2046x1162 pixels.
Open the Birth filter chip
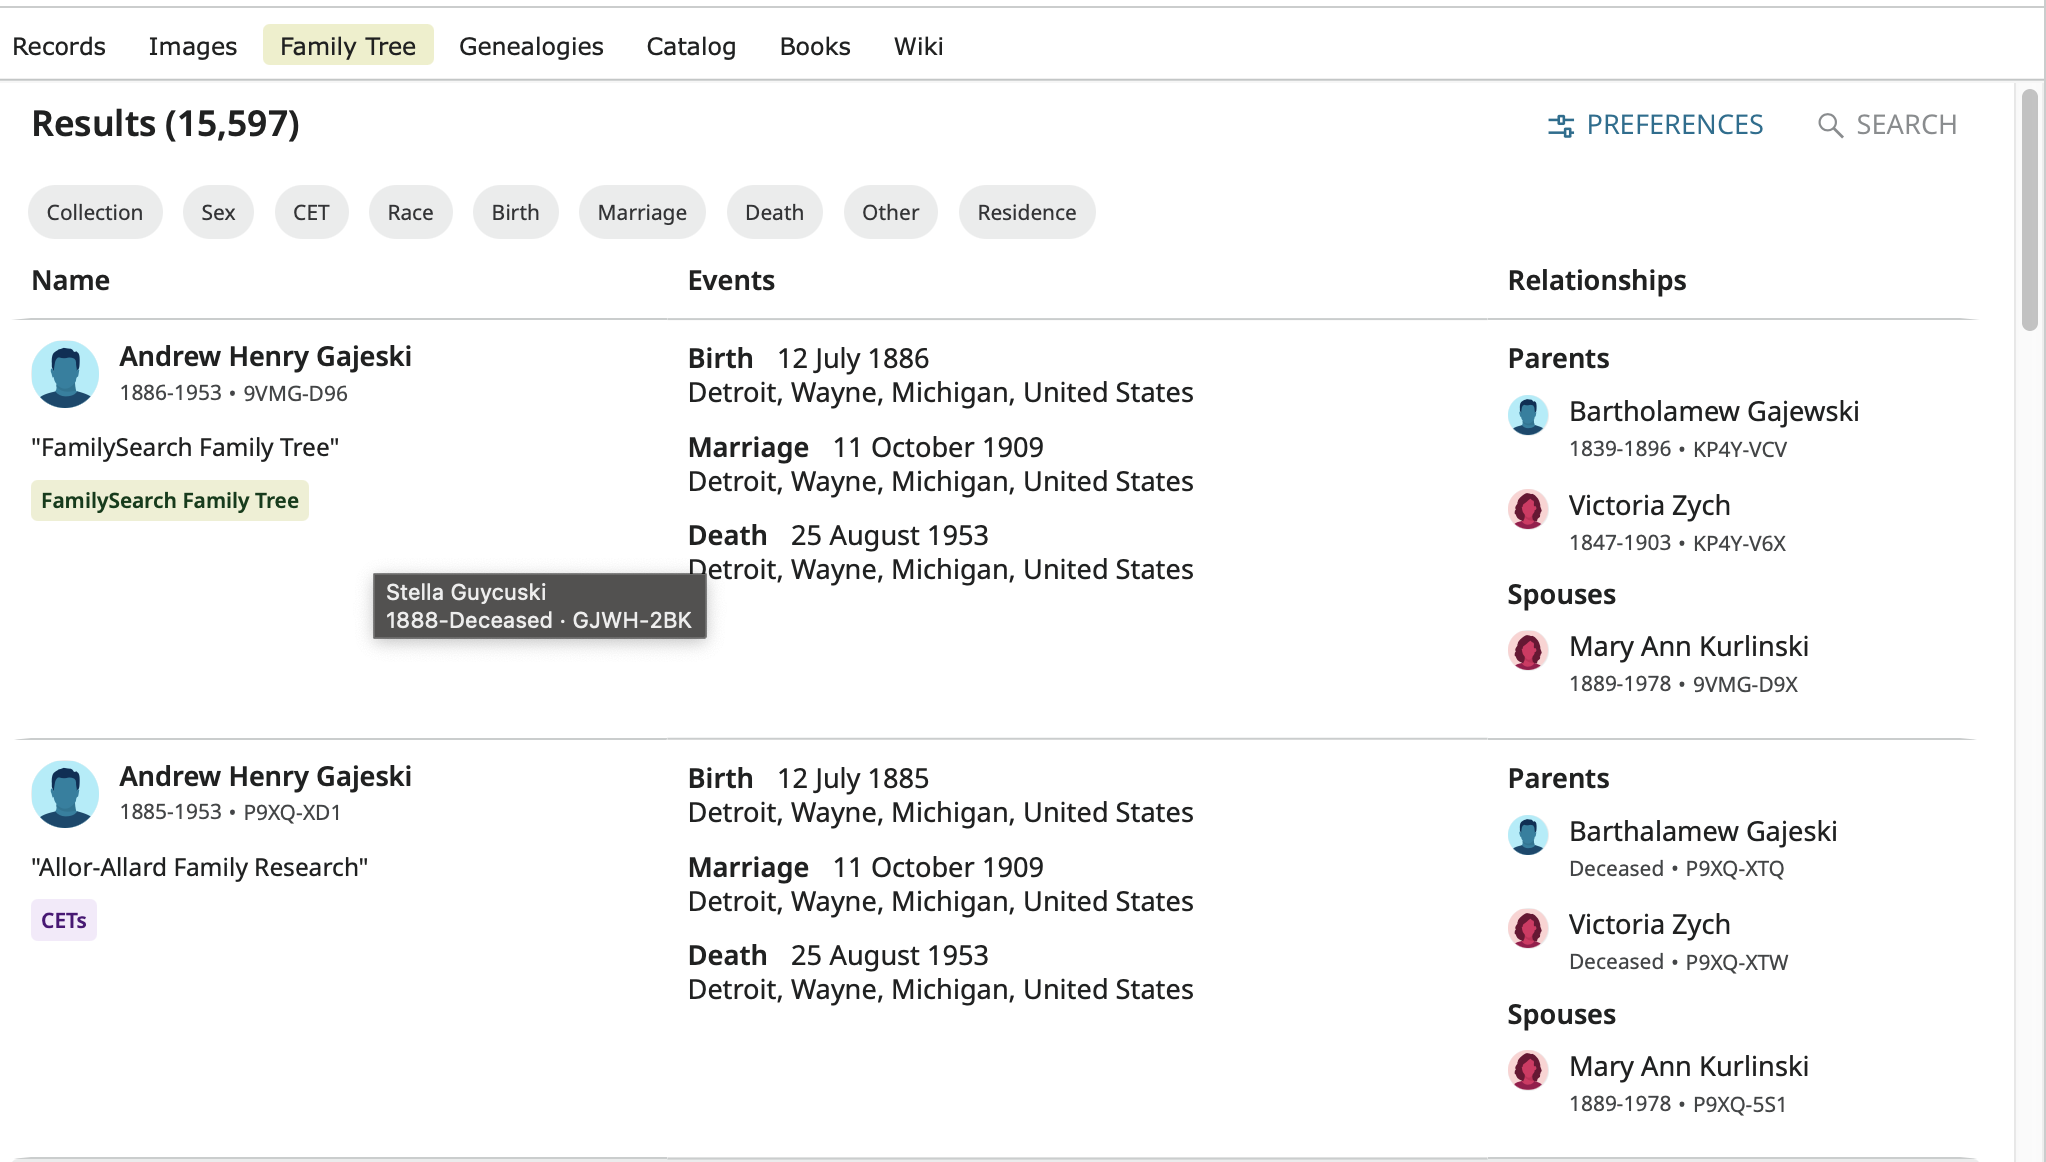(x=515, y=212)
